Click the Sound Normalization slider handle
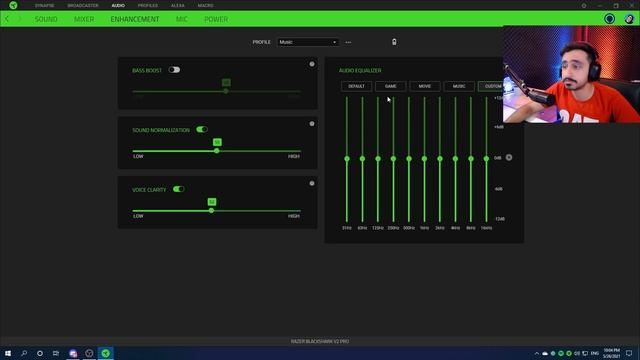Screen dimensions: 640x360 pos(217,151)
